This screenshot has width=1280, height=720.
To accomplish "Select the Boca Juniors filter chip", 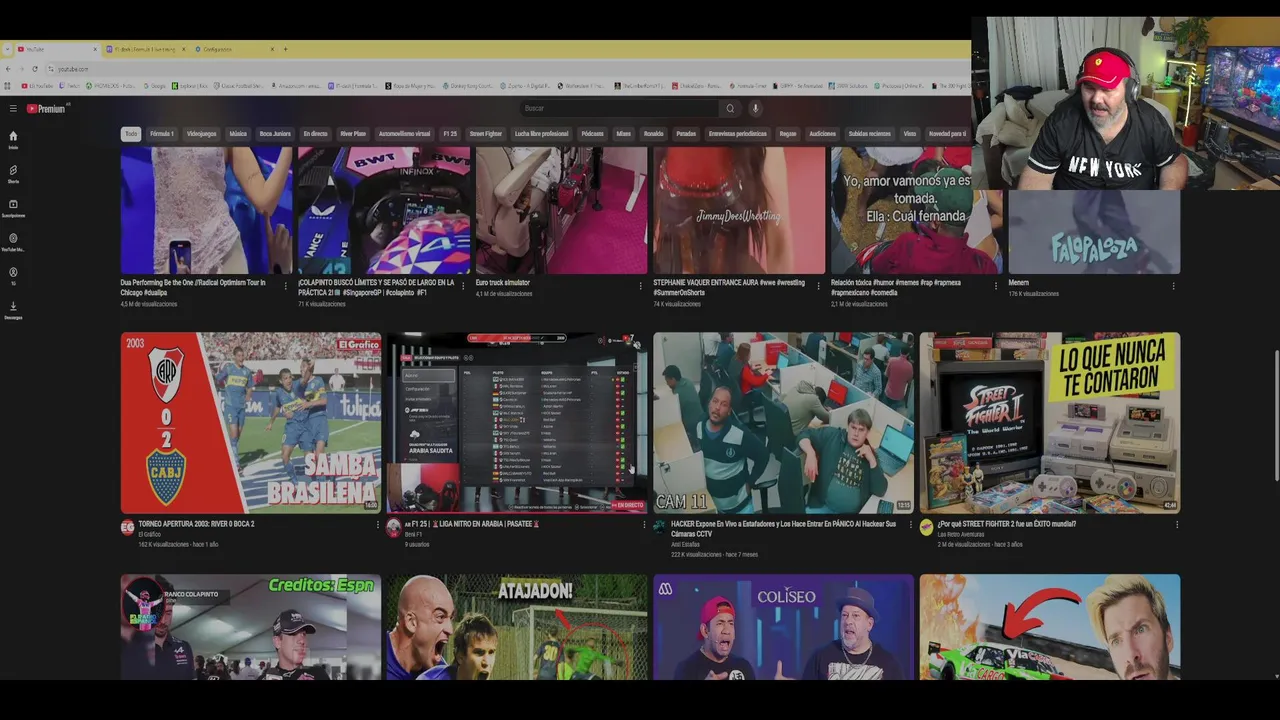I will click(x=275, y=133).
